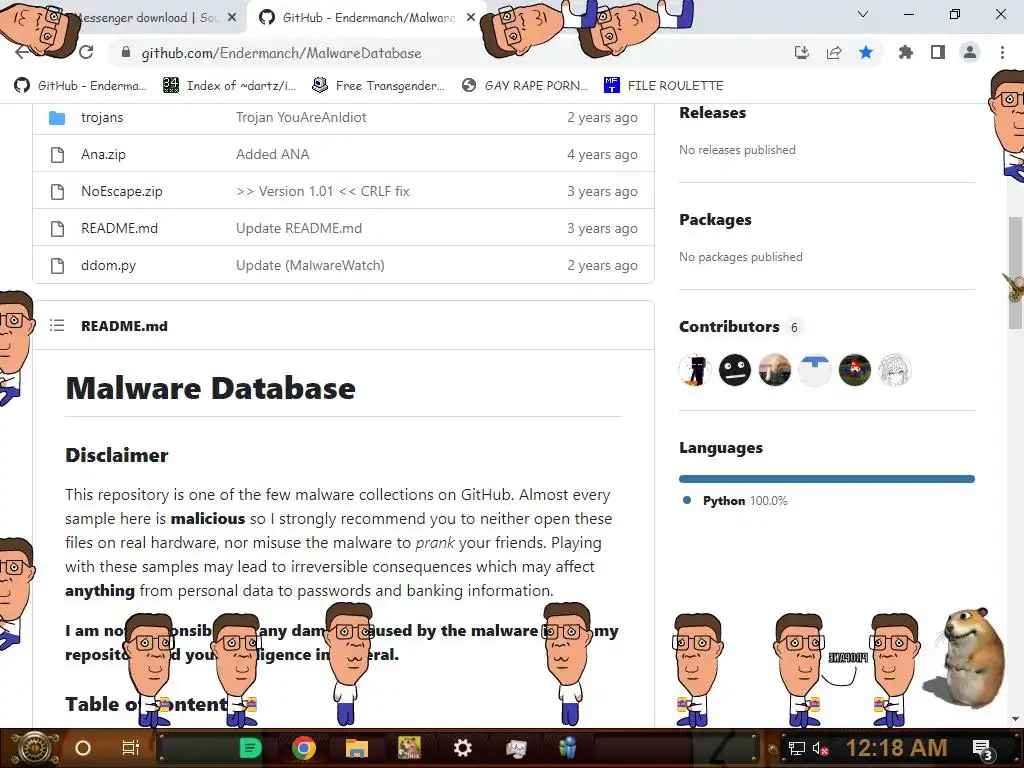Open the ddom.py file
1024x768 pixels.
coord(108,266)
